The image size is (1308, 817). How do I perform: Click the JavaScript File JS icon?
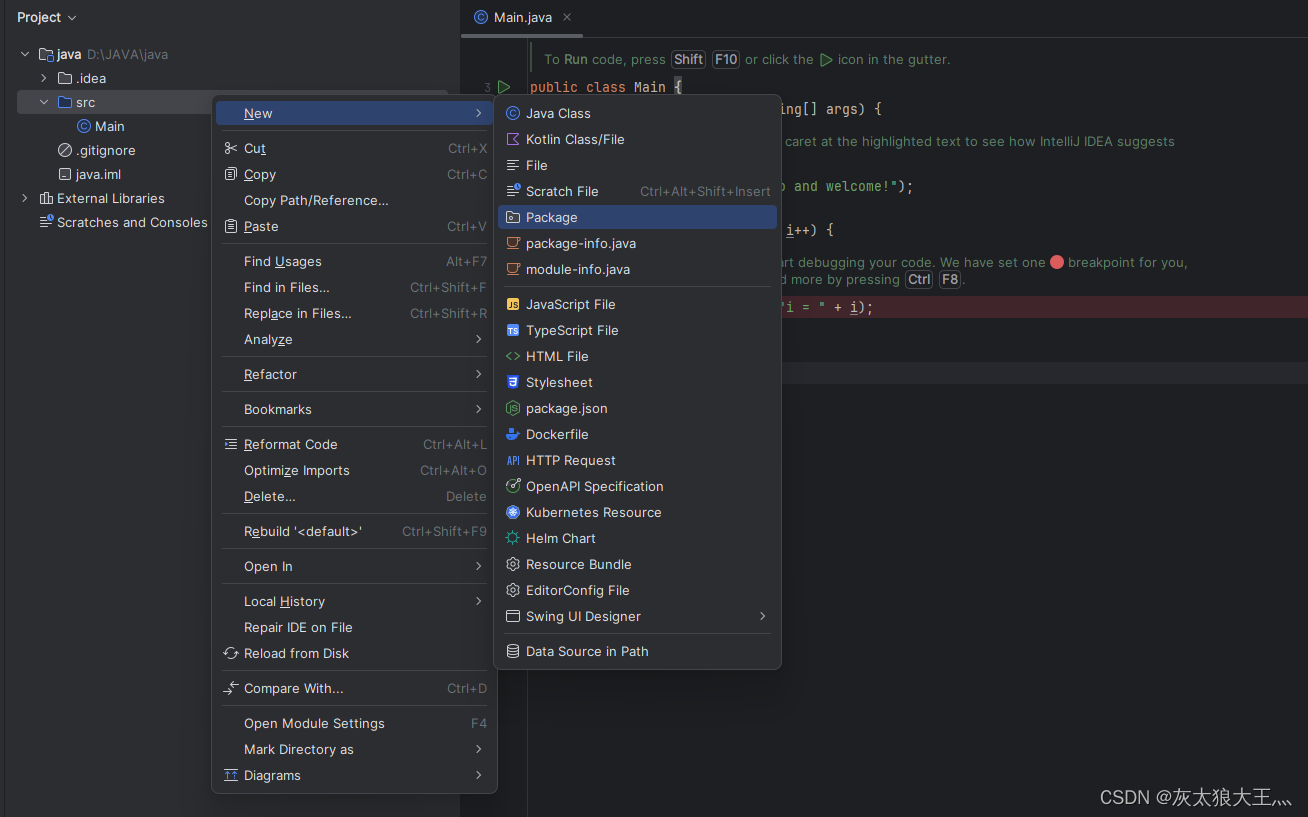click(x=513, y=304)
